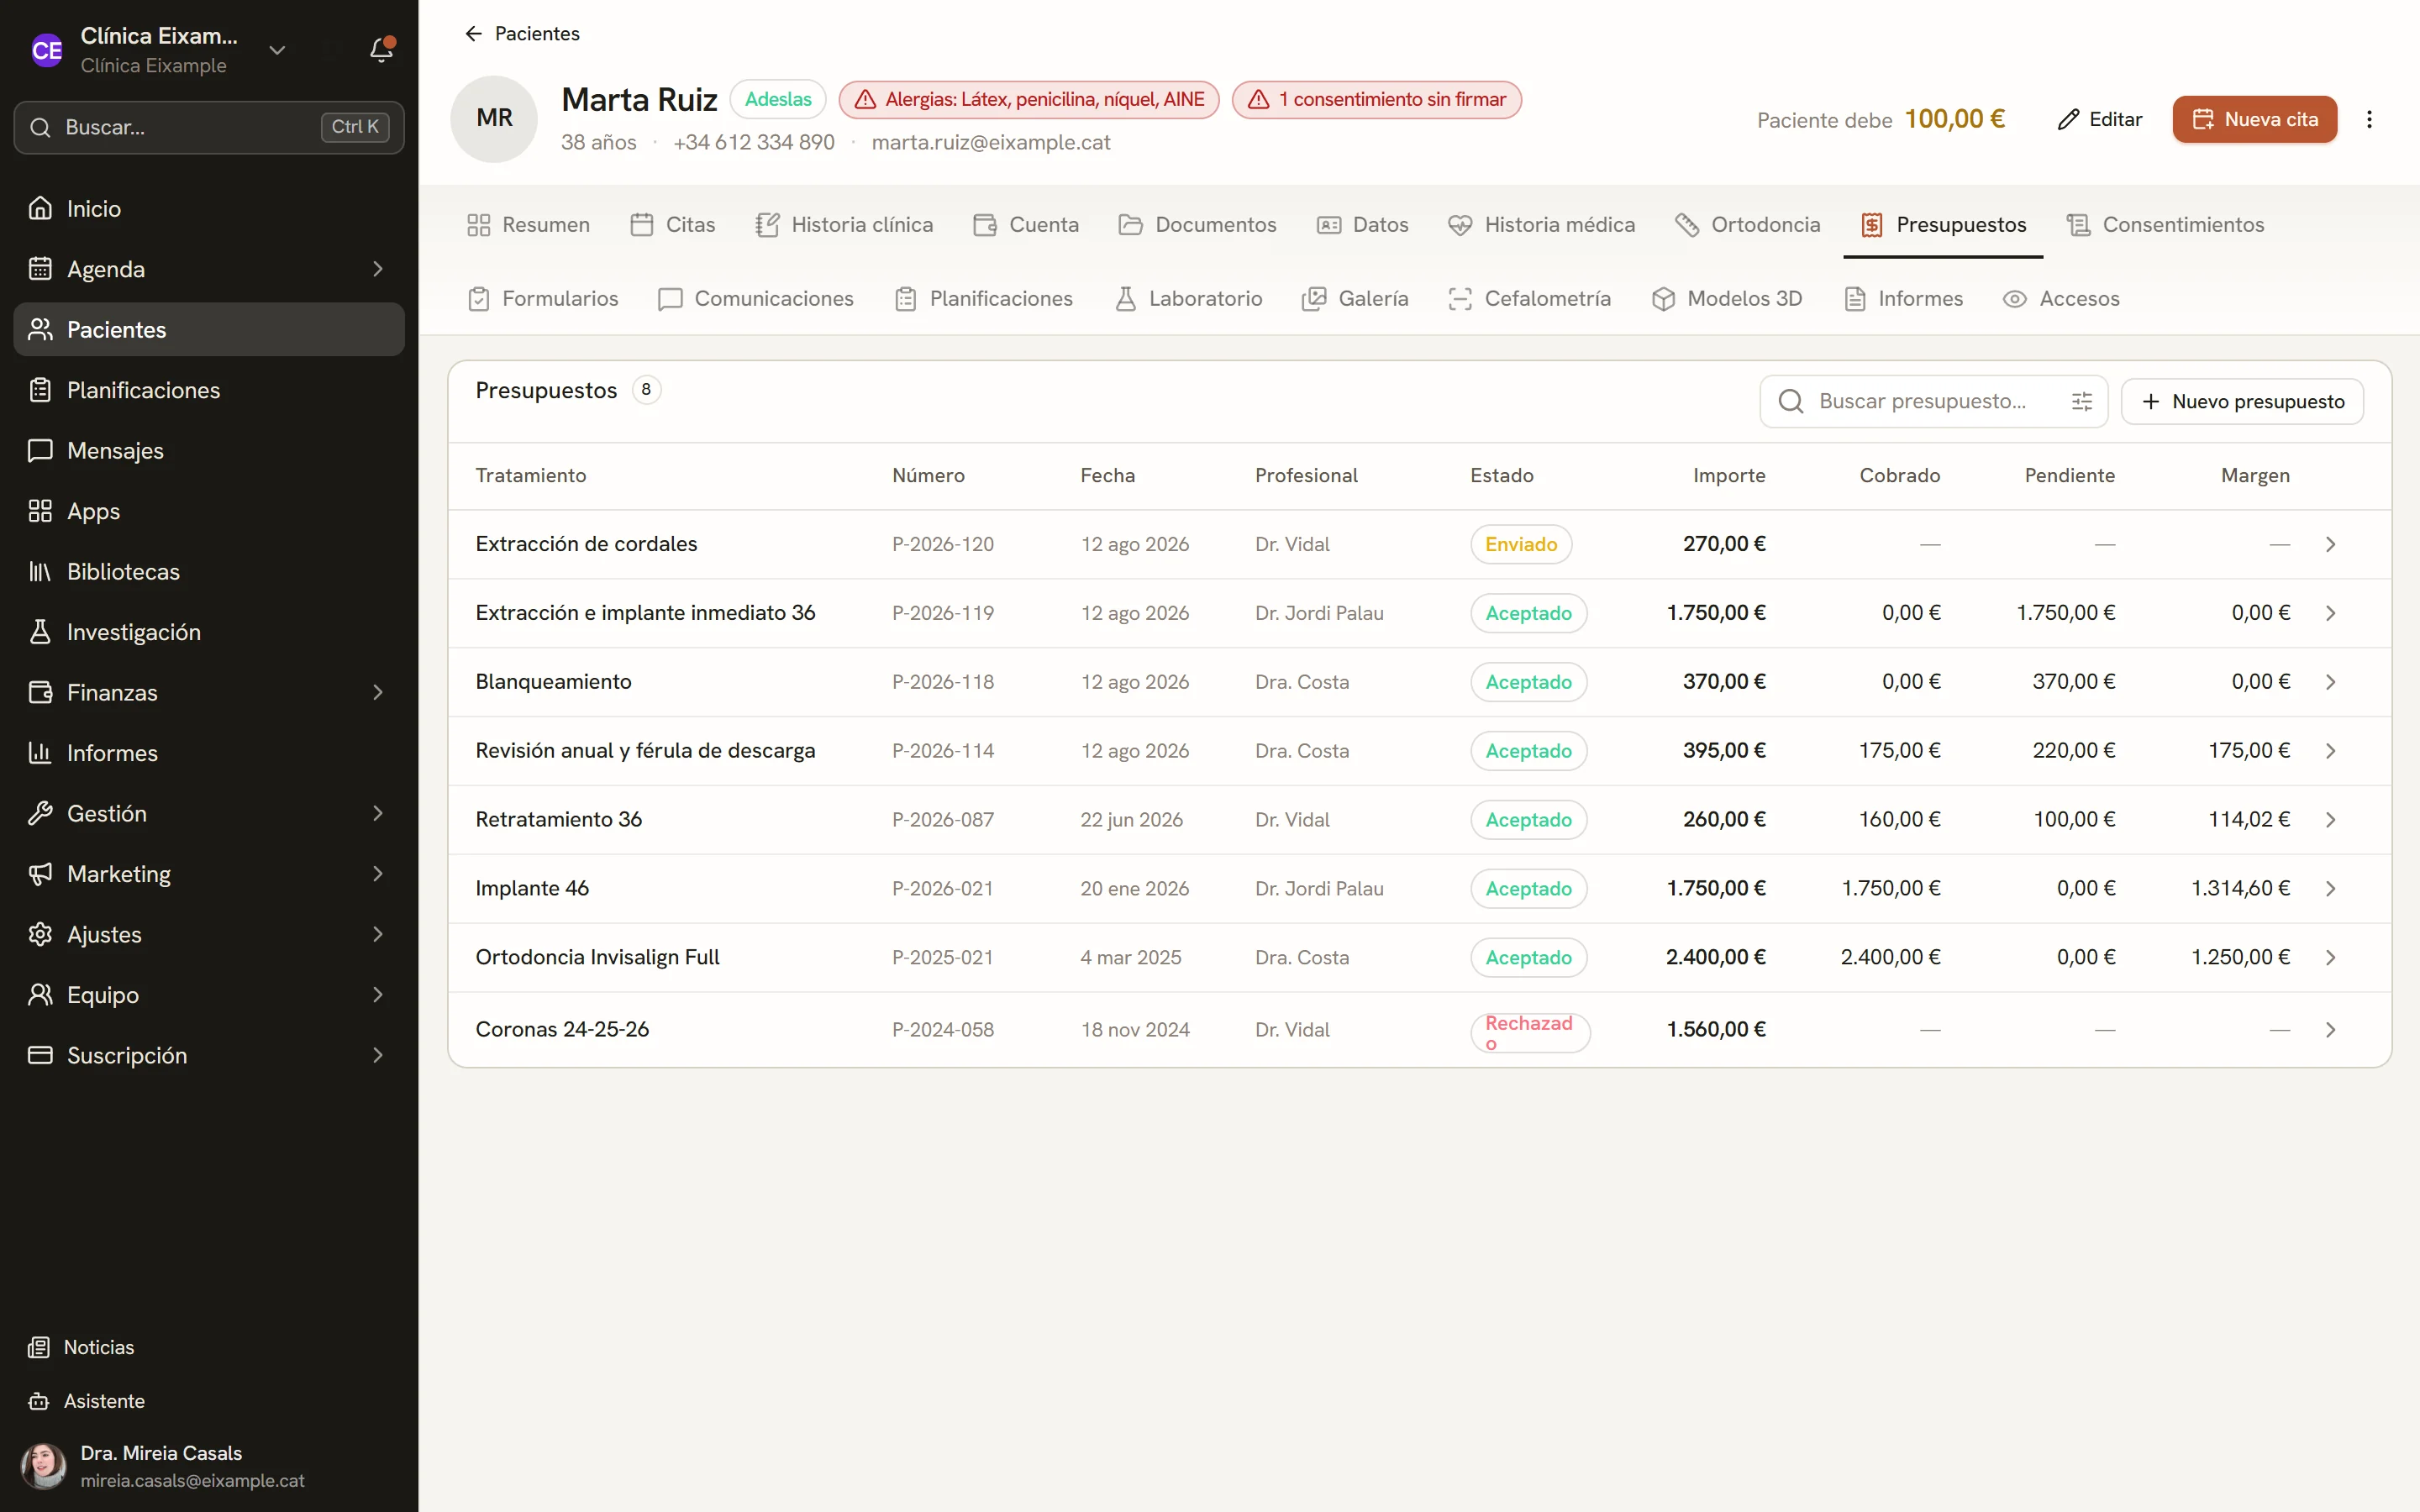Open the three-dot patient options menu
This screenshot has height=1512, width=2420.
(2369, 119)
